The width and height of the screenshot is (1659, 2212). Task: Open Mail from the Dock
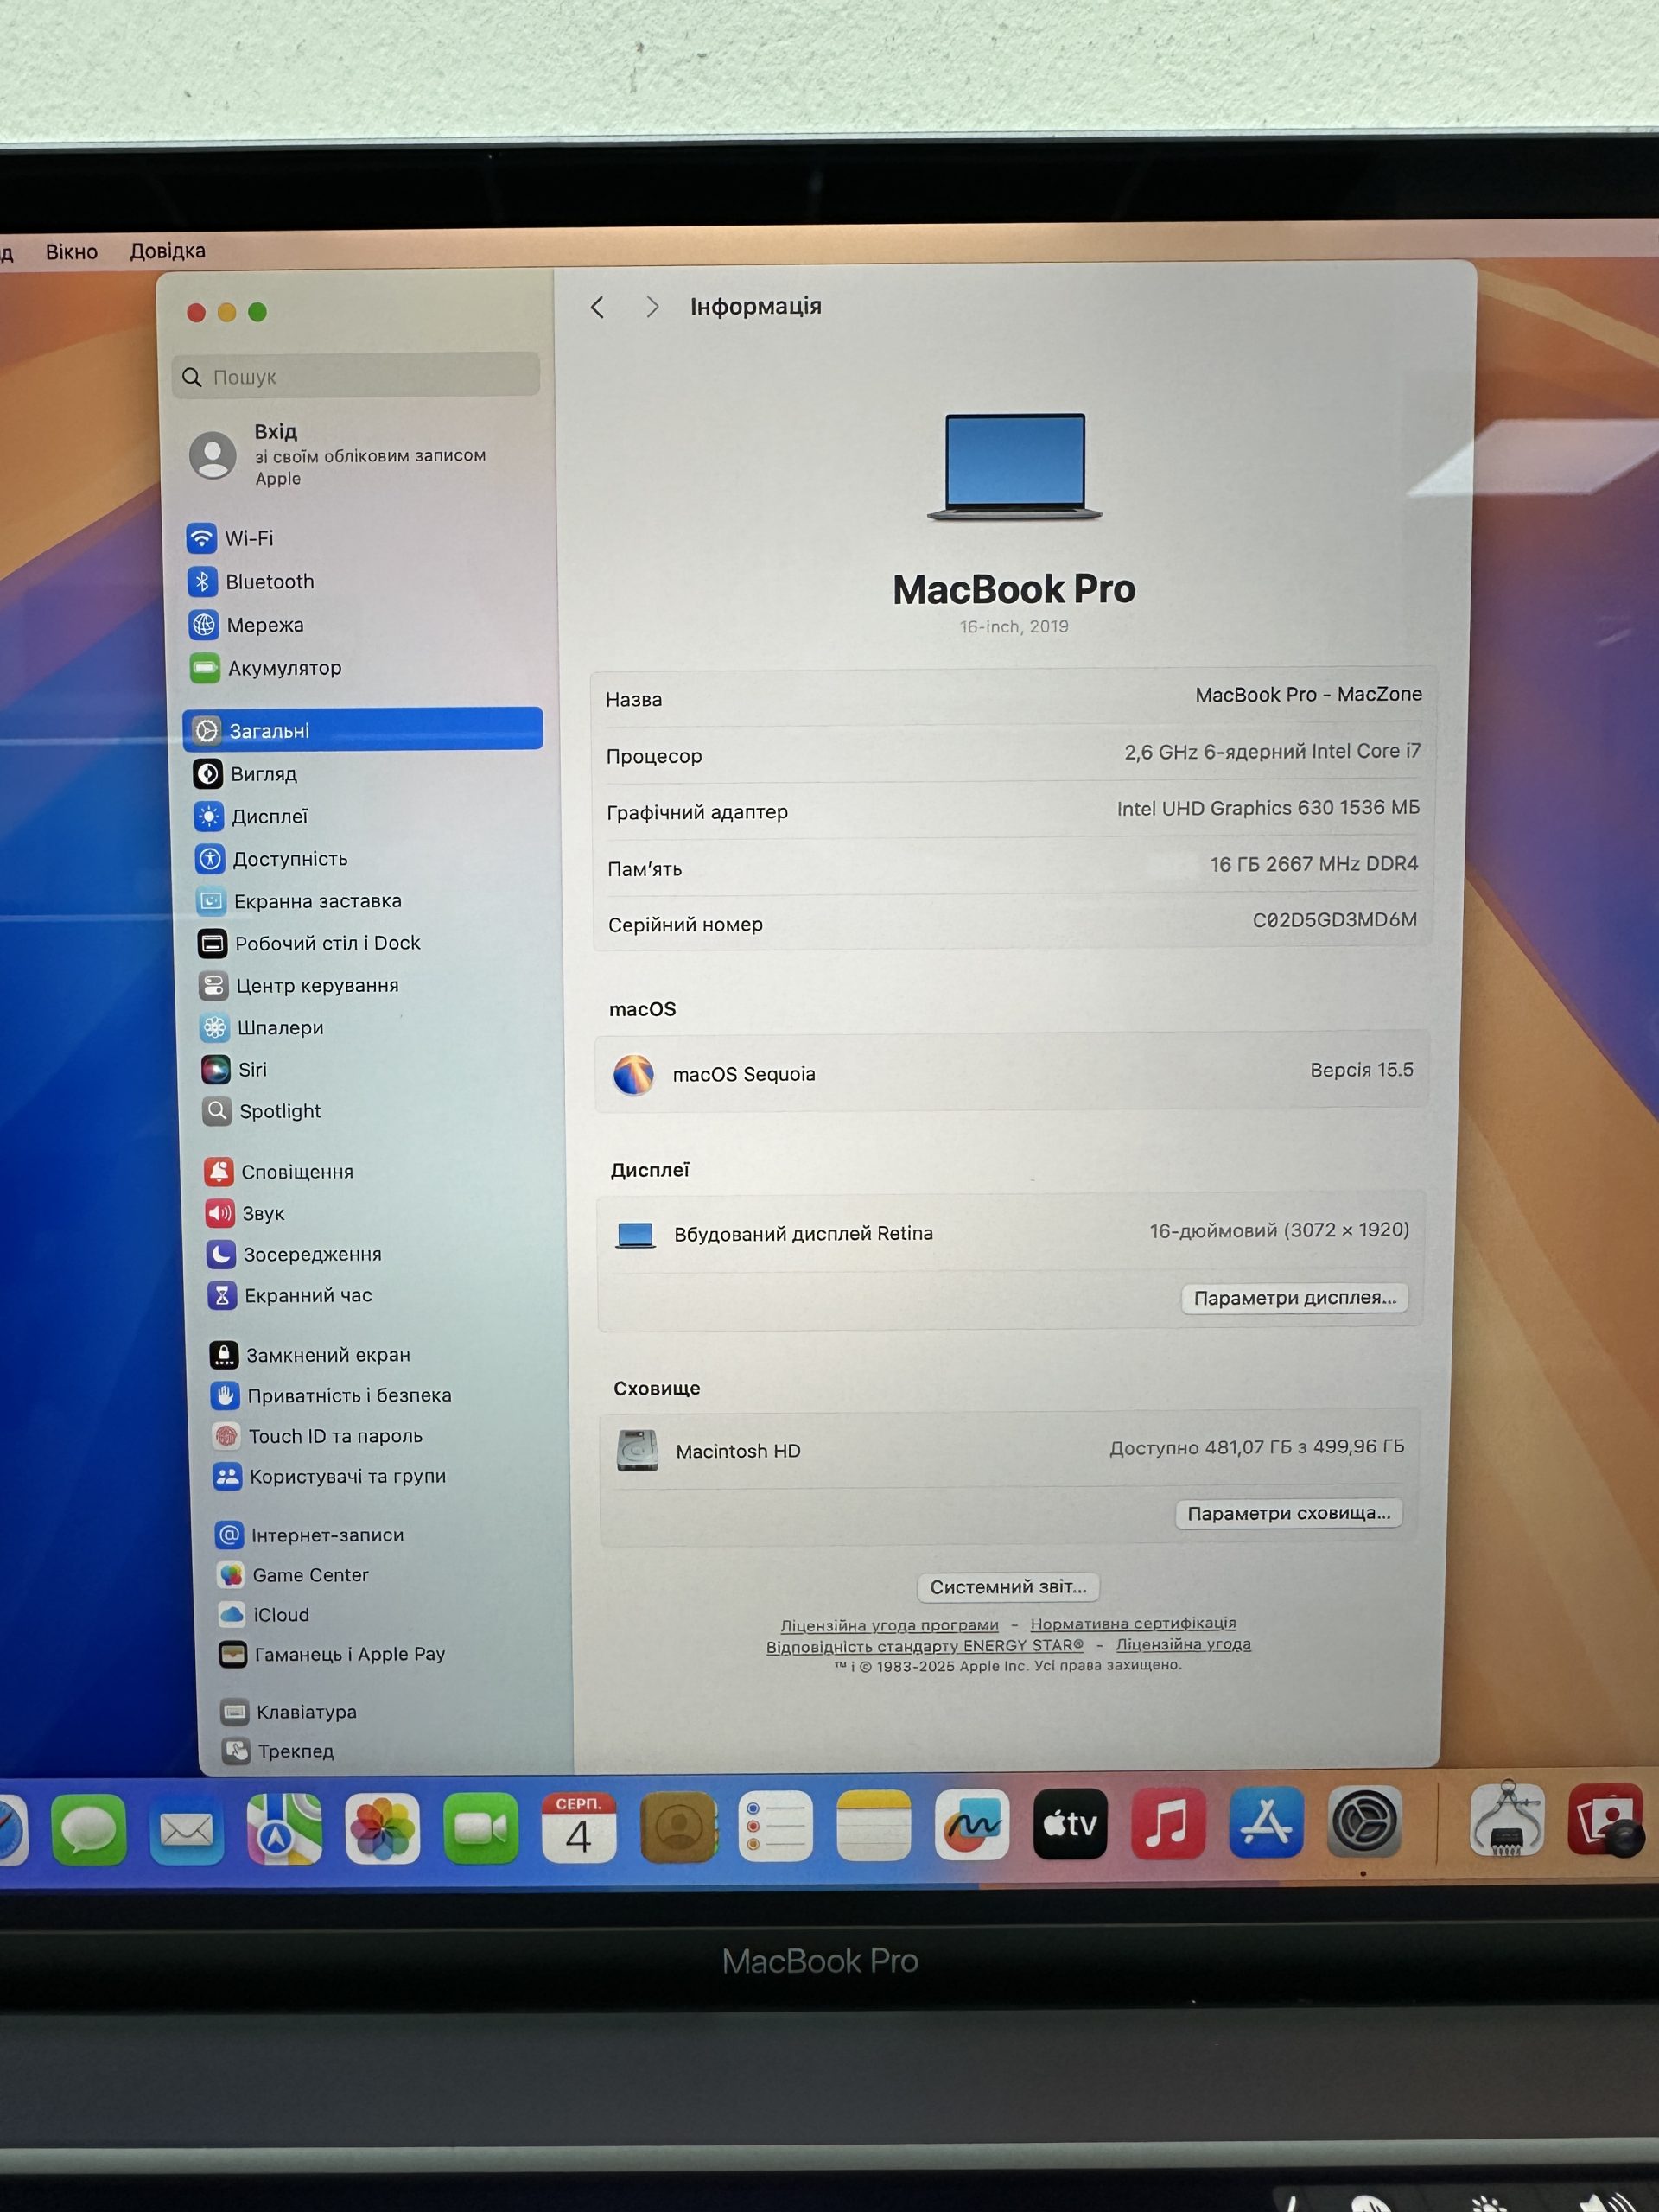tap(187, 1829)
